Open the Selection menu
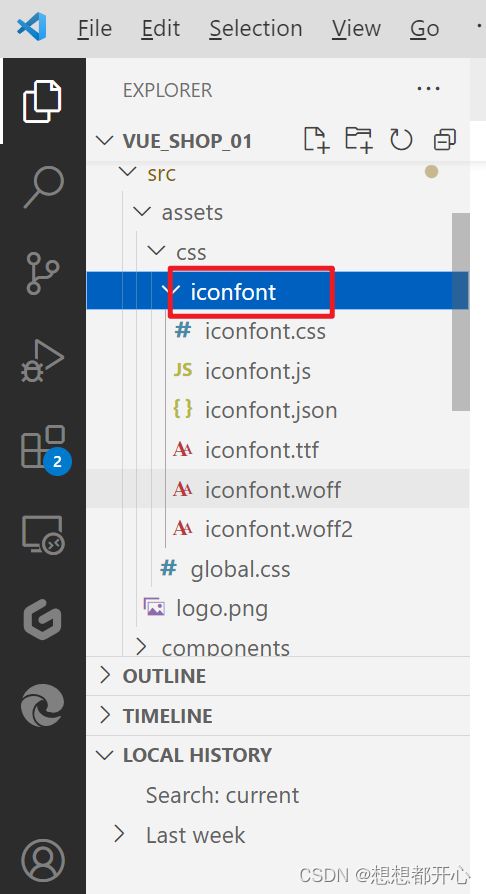 (256, 28)
